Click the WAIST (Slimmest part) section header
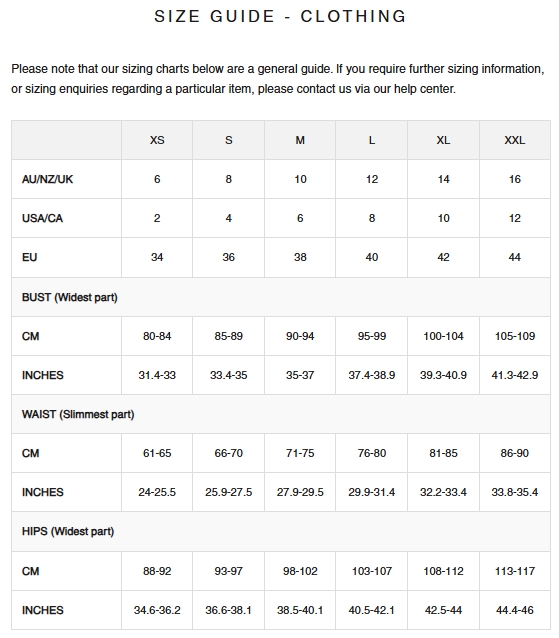This screenshot has width=559, height=638. click(78, 415)
